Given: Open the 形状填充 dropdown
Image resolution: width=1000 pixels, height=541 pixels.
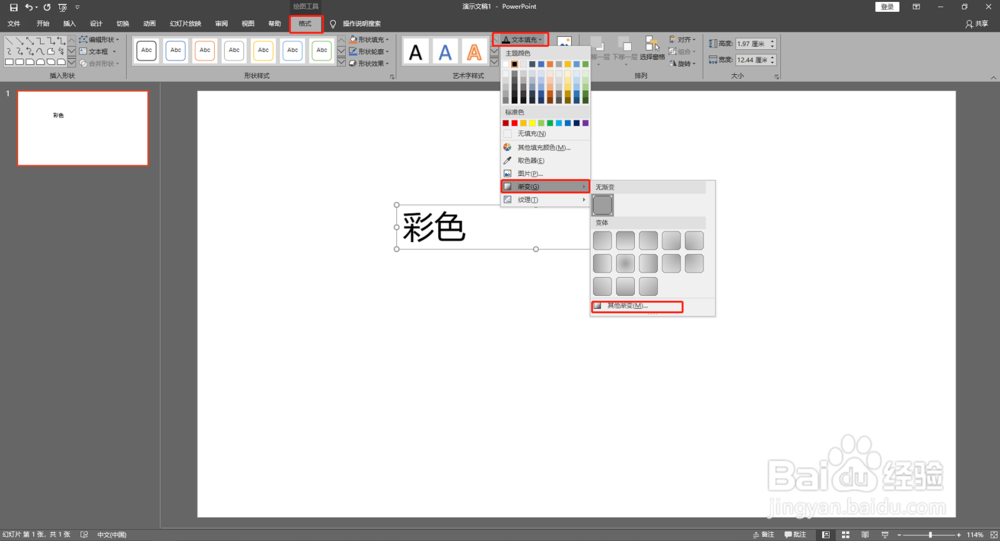Looking at the screenshot, I should point(369,40).
